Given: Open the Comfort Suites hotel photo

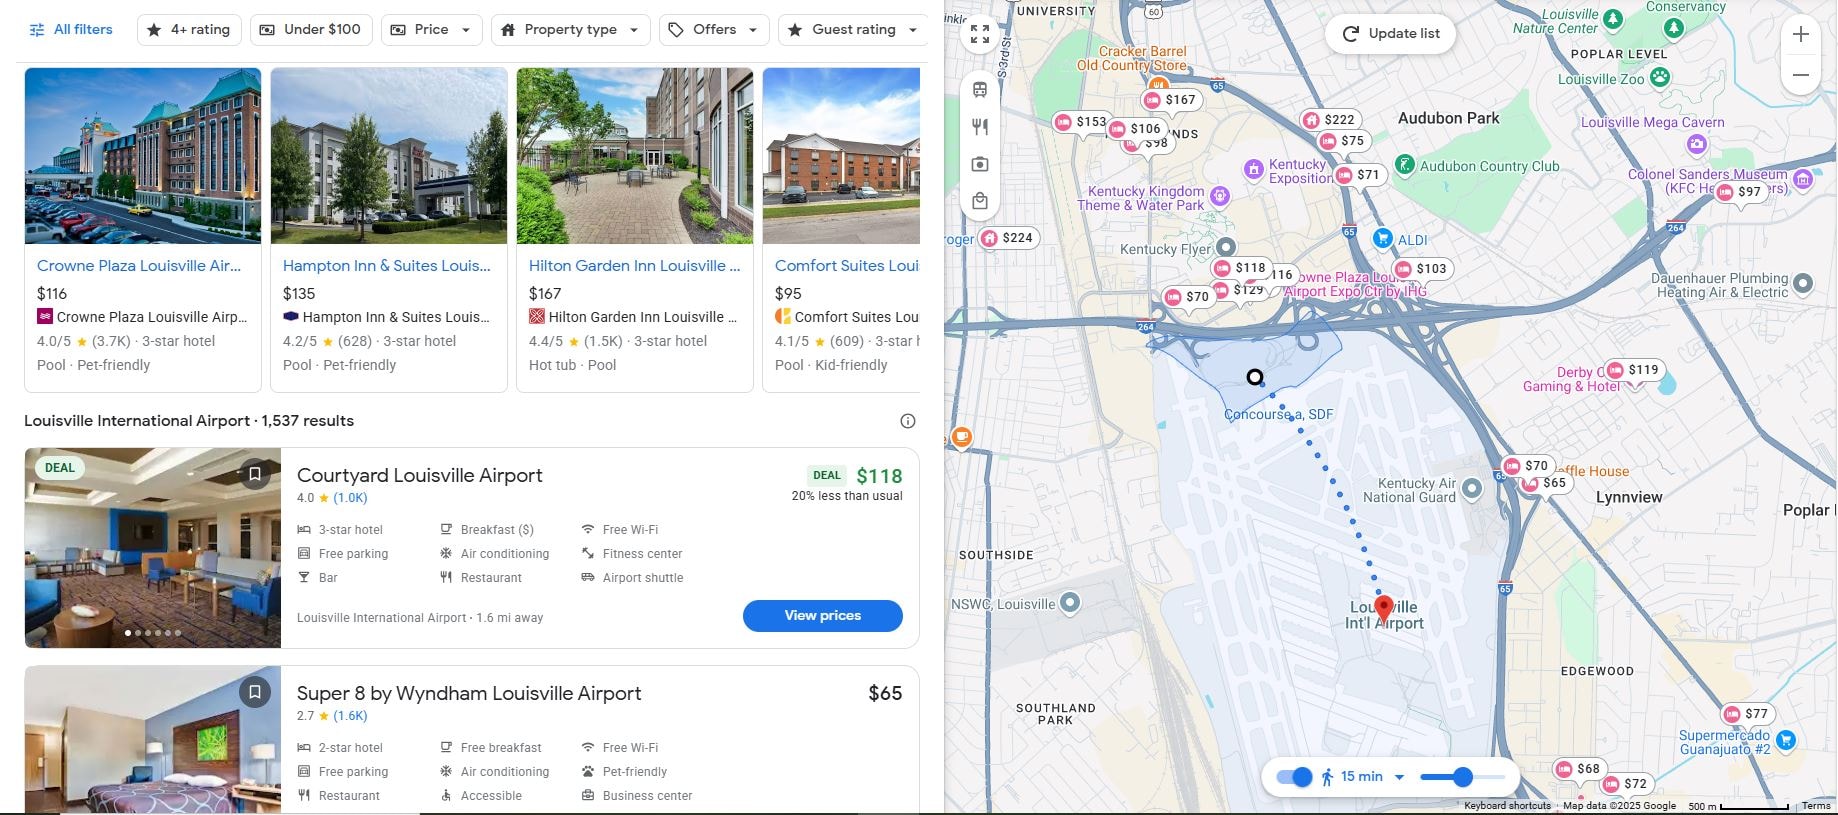Looking at the screenshot, I should coord(841,156).
